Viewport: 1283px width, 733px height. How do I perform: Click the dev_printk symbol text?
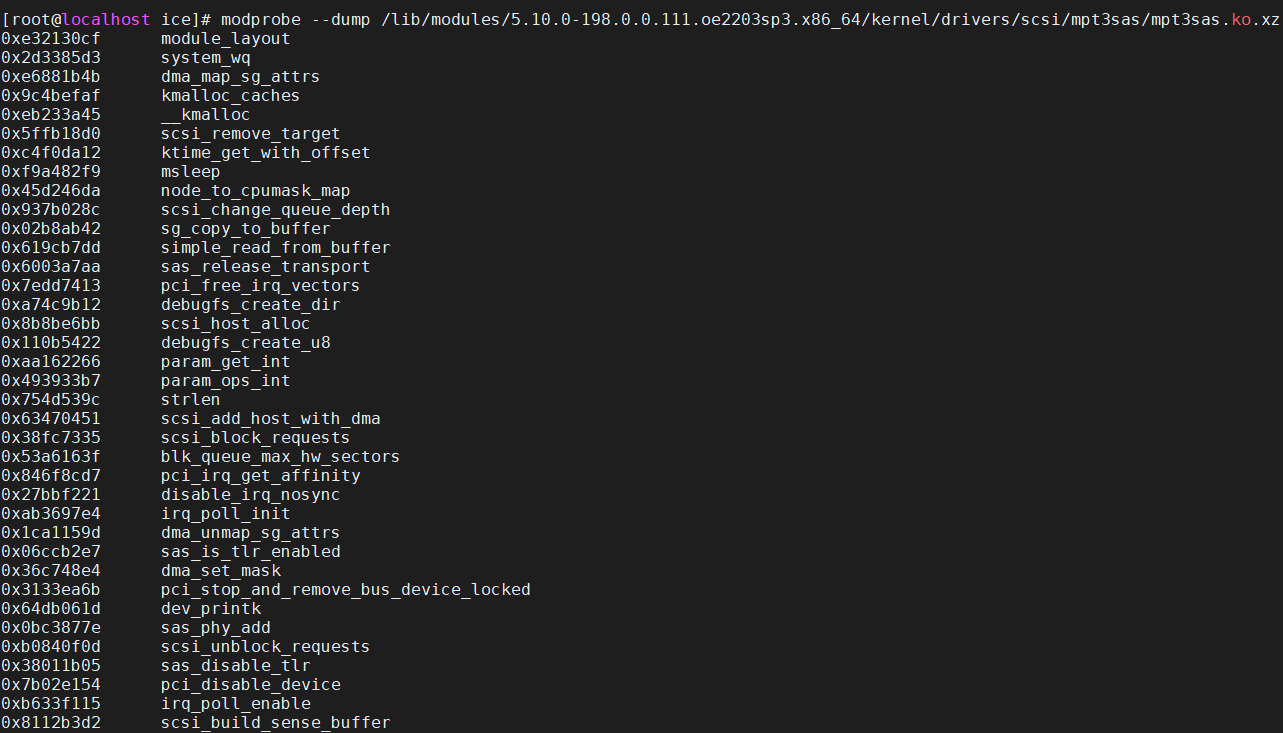210,609
